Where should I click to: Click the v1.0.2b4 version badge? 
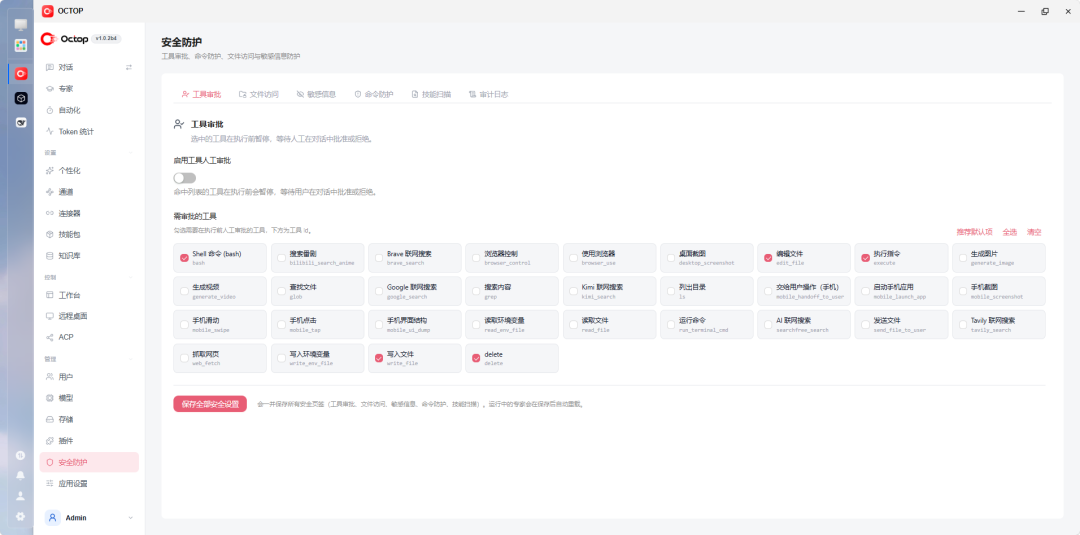[x=106, y=39]
